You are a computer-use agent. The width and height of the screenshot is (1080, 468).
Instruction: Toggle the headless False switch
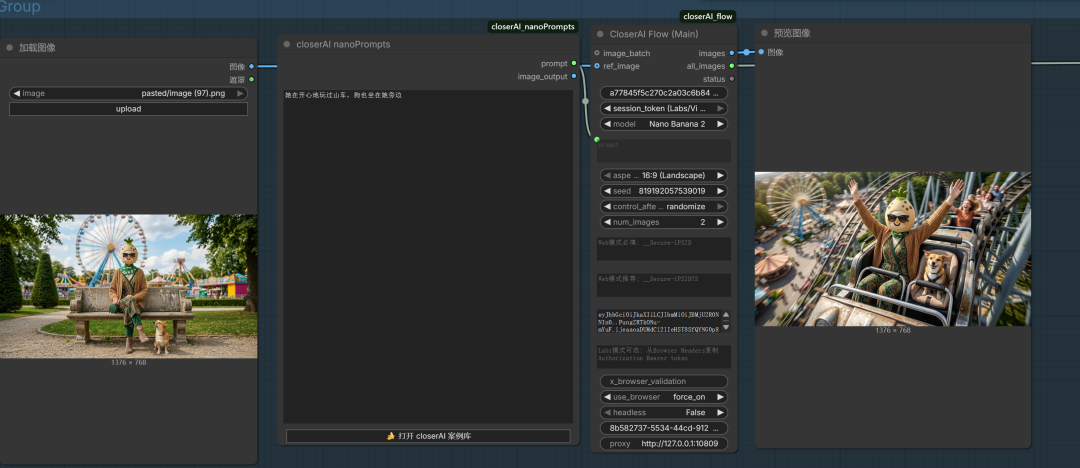(664, 412)
